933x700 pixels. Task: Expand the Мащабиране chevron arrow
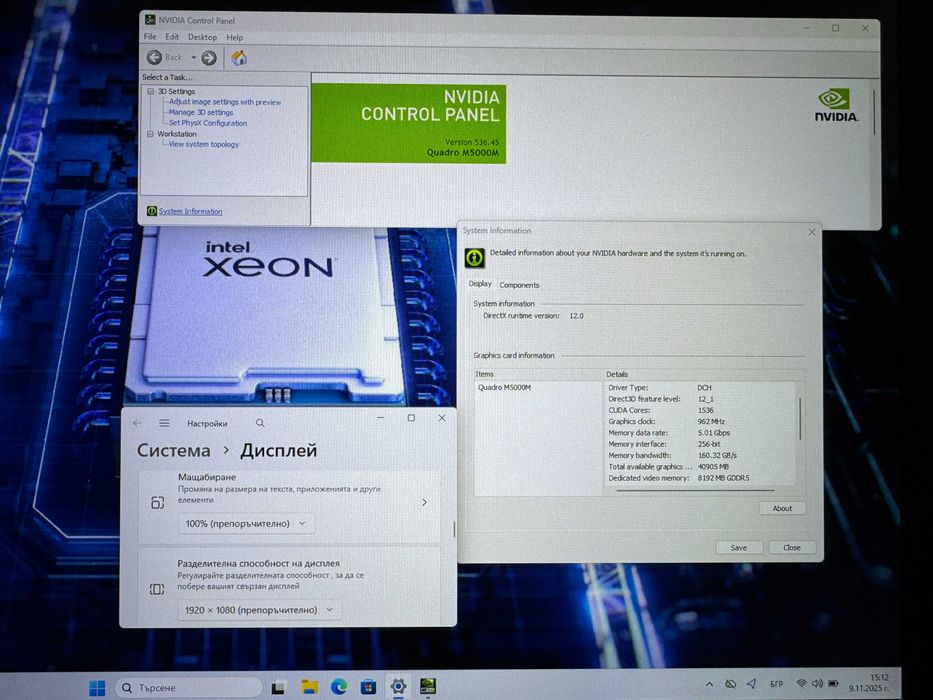pyautogui.click(x=424, y=502)
